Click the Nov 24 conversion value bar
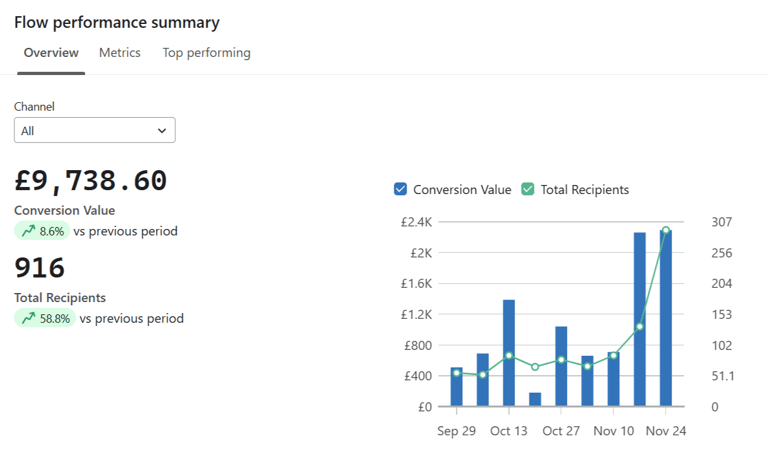 [x=666, y=318]
